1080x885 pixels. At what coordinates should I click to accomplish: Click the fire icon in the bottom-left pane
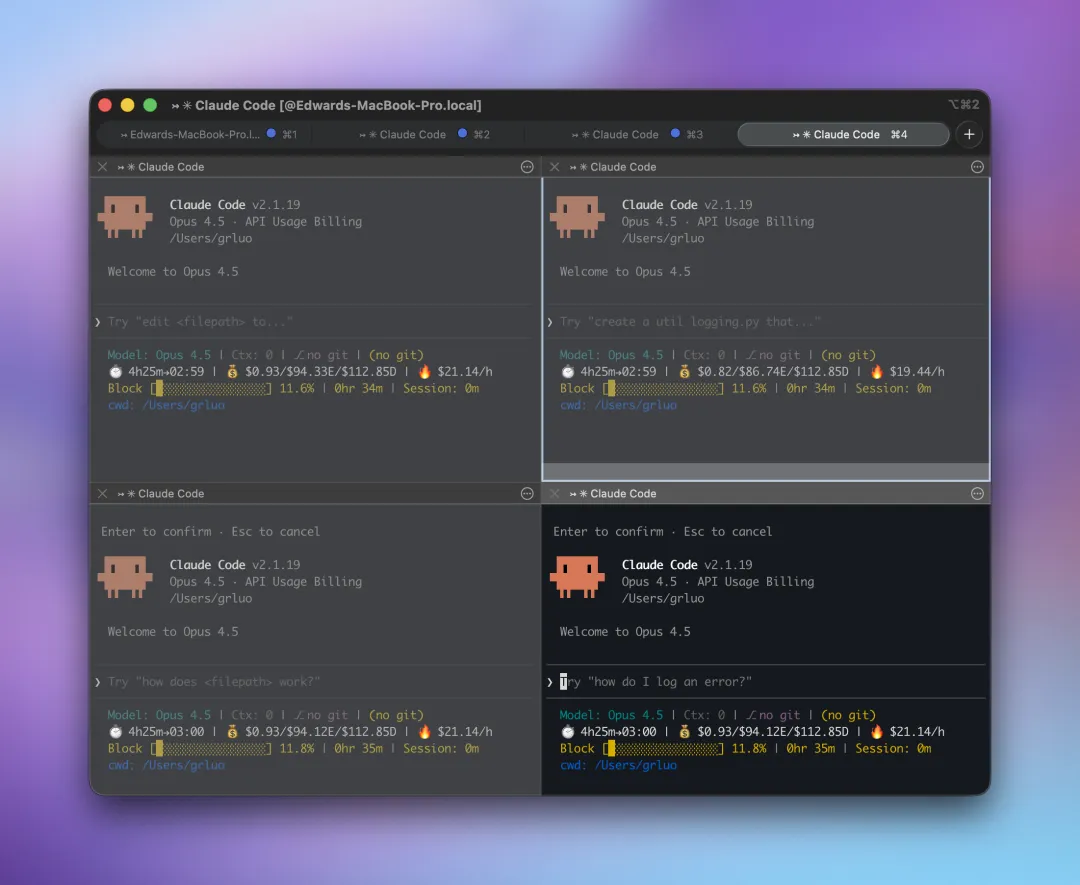pyautogui.click(x=424, y=731)
